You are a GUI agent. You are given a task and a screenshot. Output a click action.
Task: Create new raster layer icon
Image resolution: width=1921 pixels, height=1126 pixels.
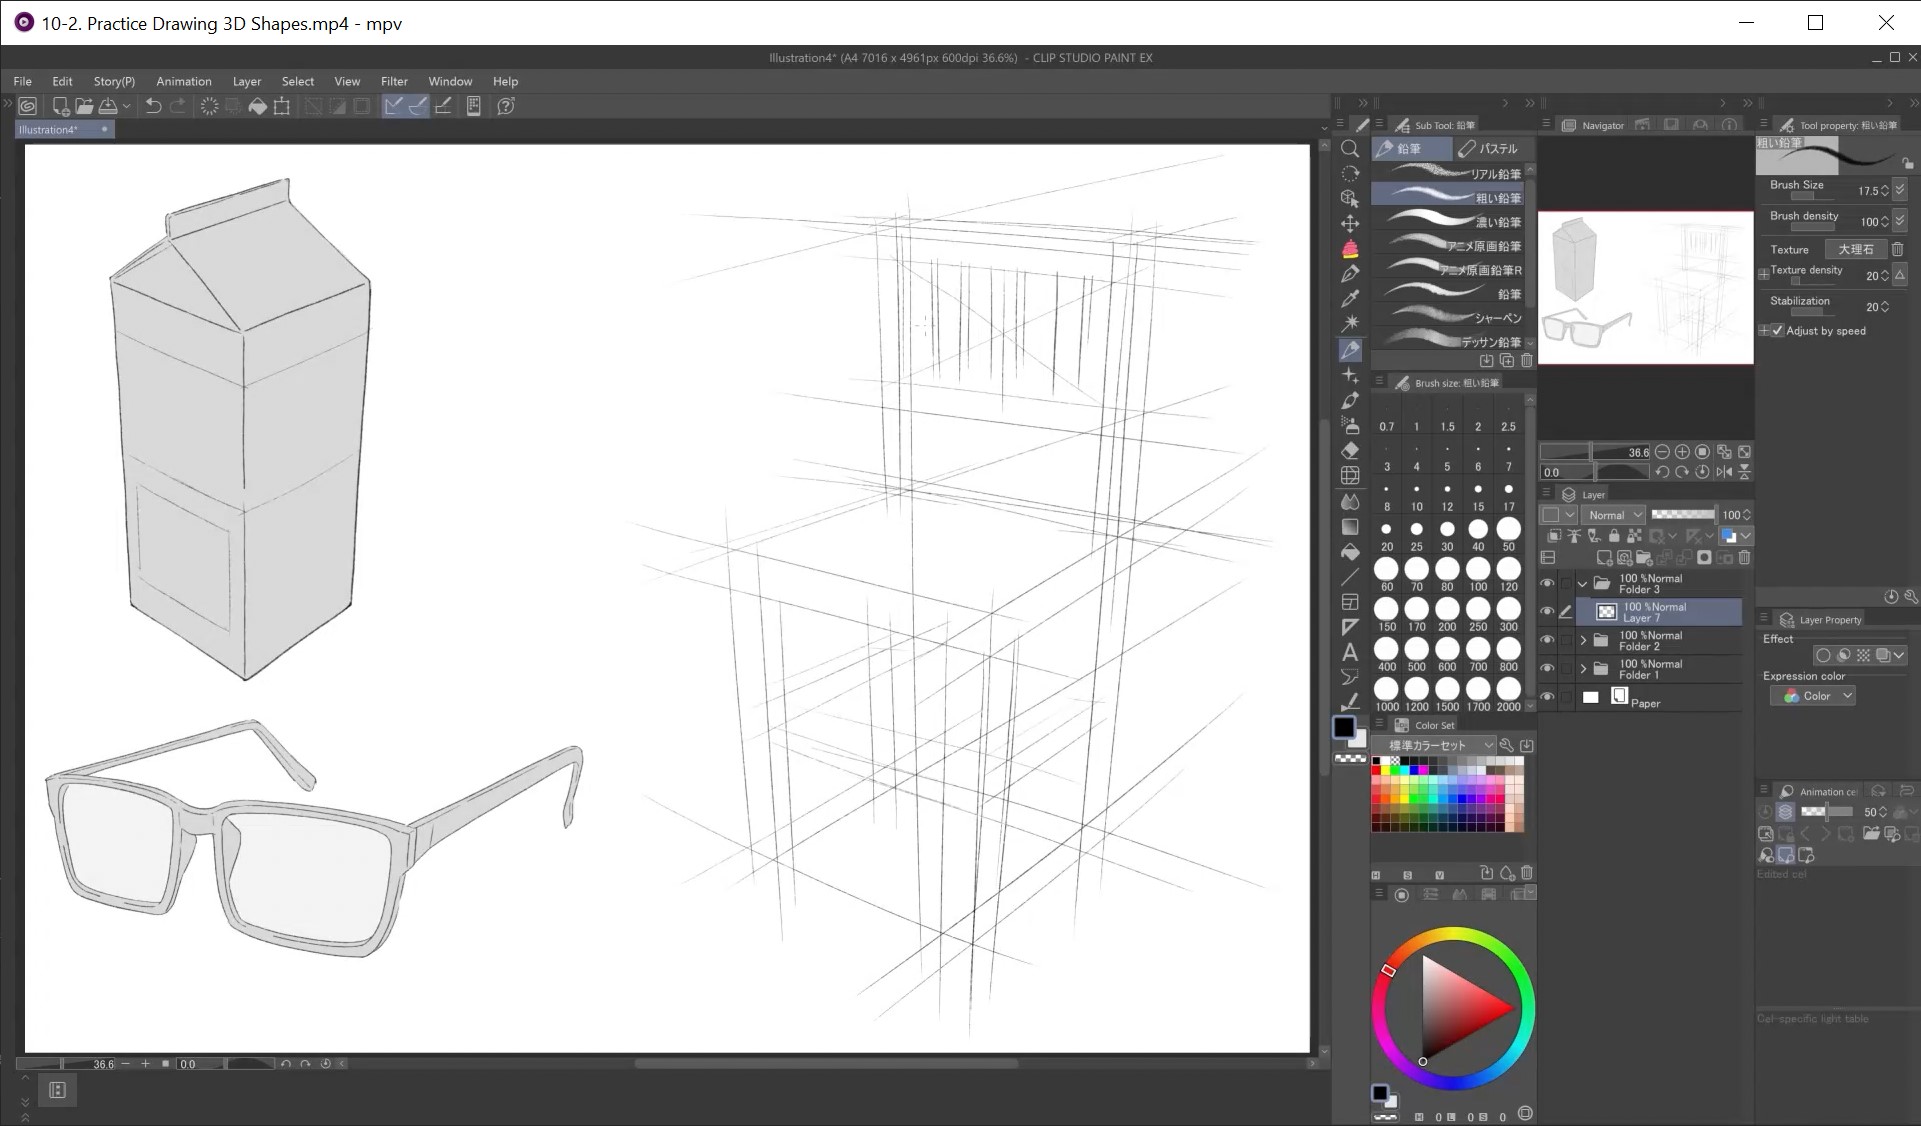tap(1604, 558)
